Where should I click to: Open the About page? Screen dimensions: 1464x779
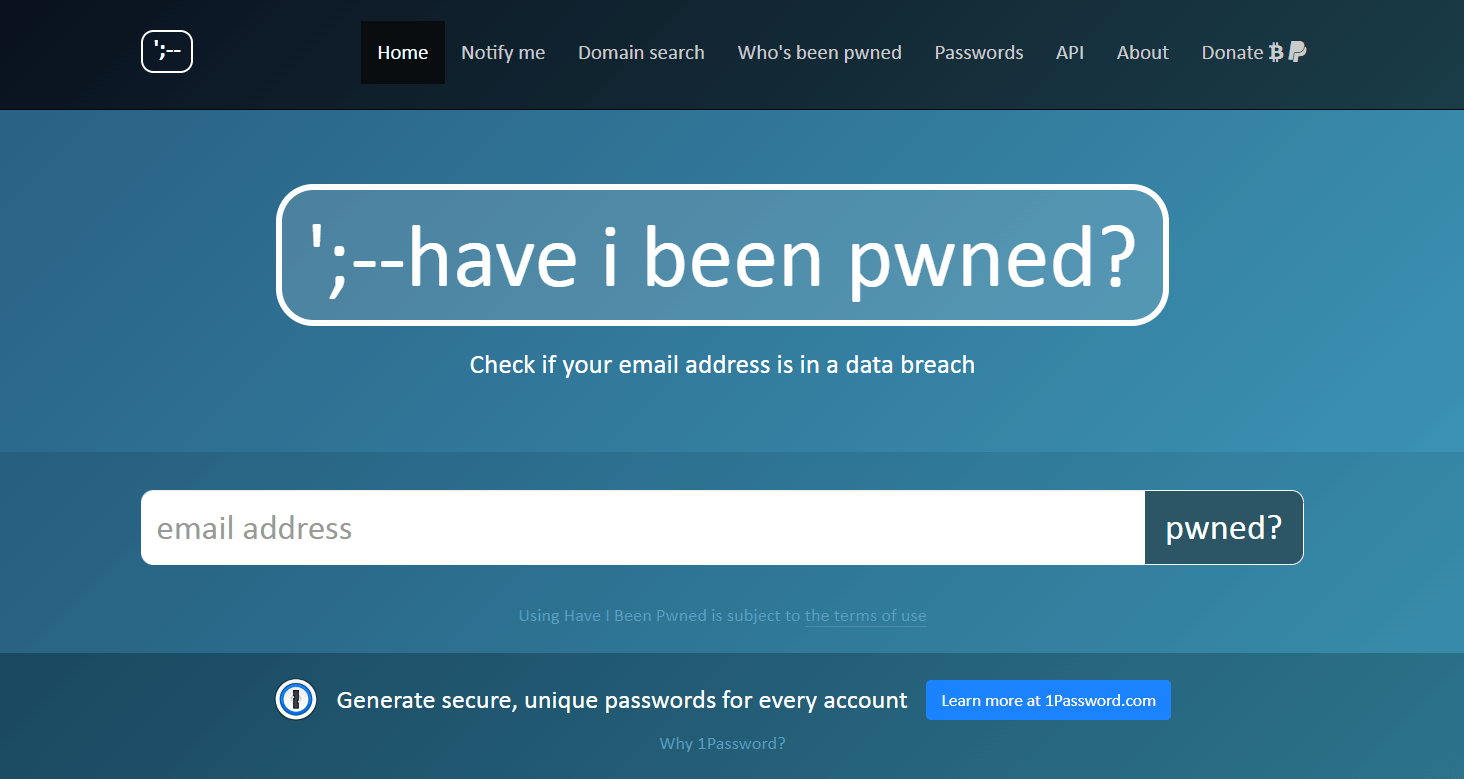1142,52
